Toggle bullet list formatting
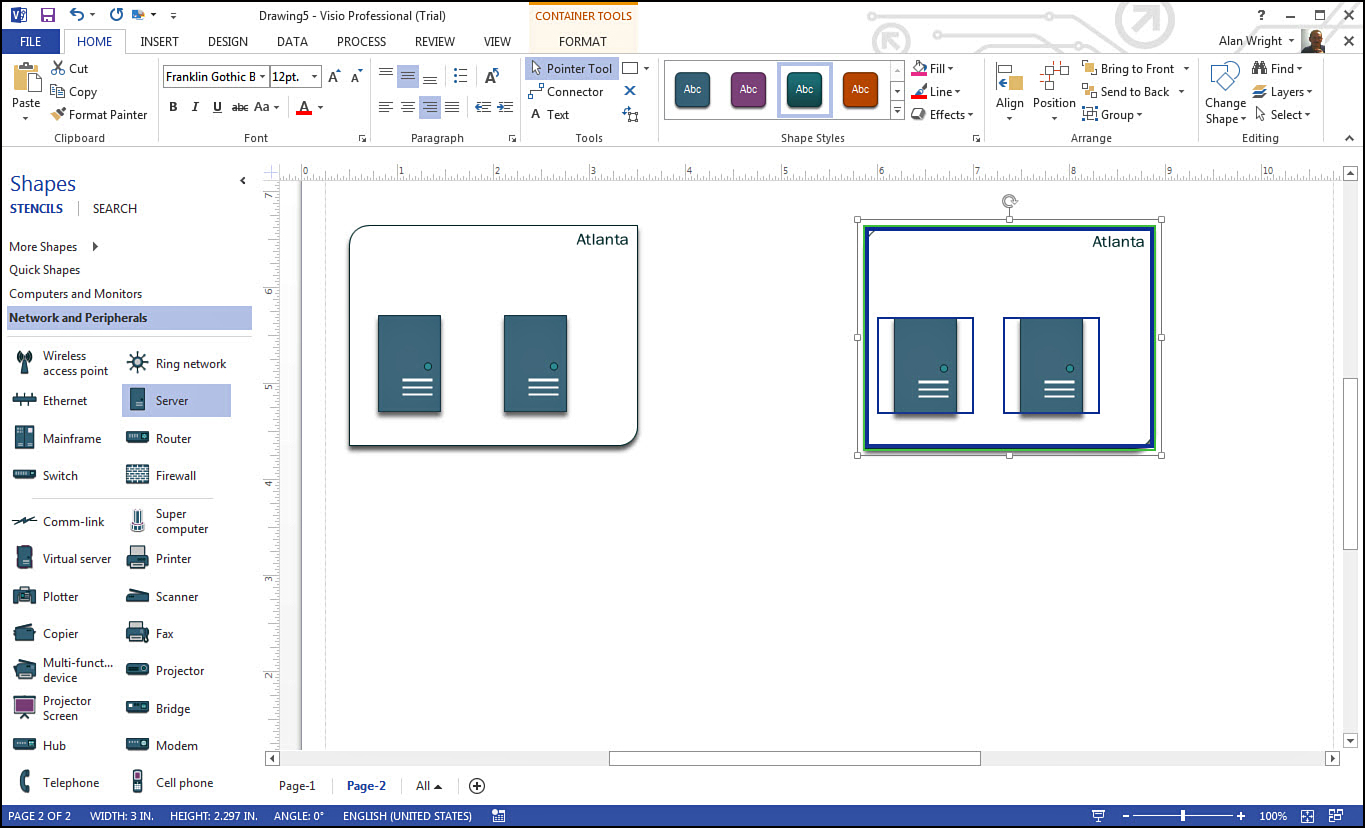This screenshot has height=828, width=1365. (460, 76)
